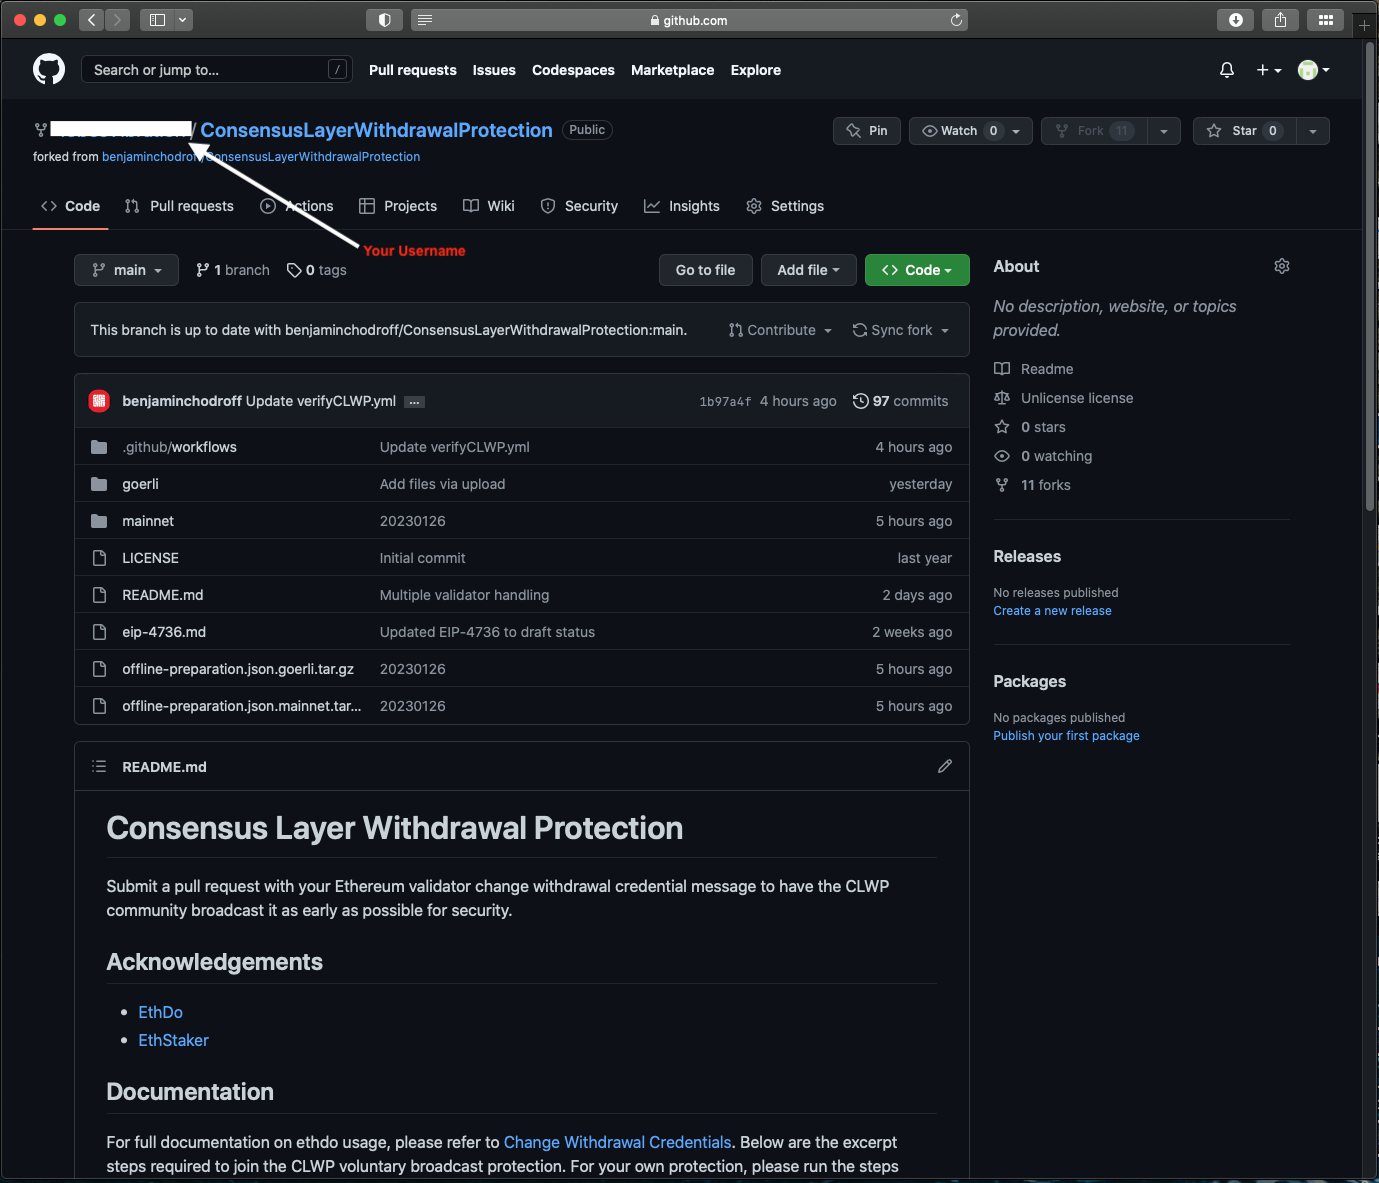Screen dimensions: 1379x1183
Task: Open the repository Settings tab
Action: coord(785,206)
